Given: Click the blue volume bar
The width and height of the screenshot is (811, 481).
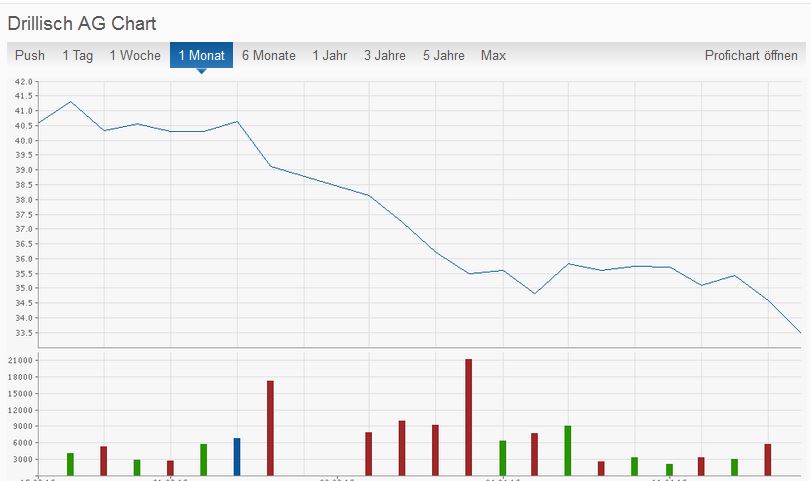Looking at the screenshot, I should point(237,457).
